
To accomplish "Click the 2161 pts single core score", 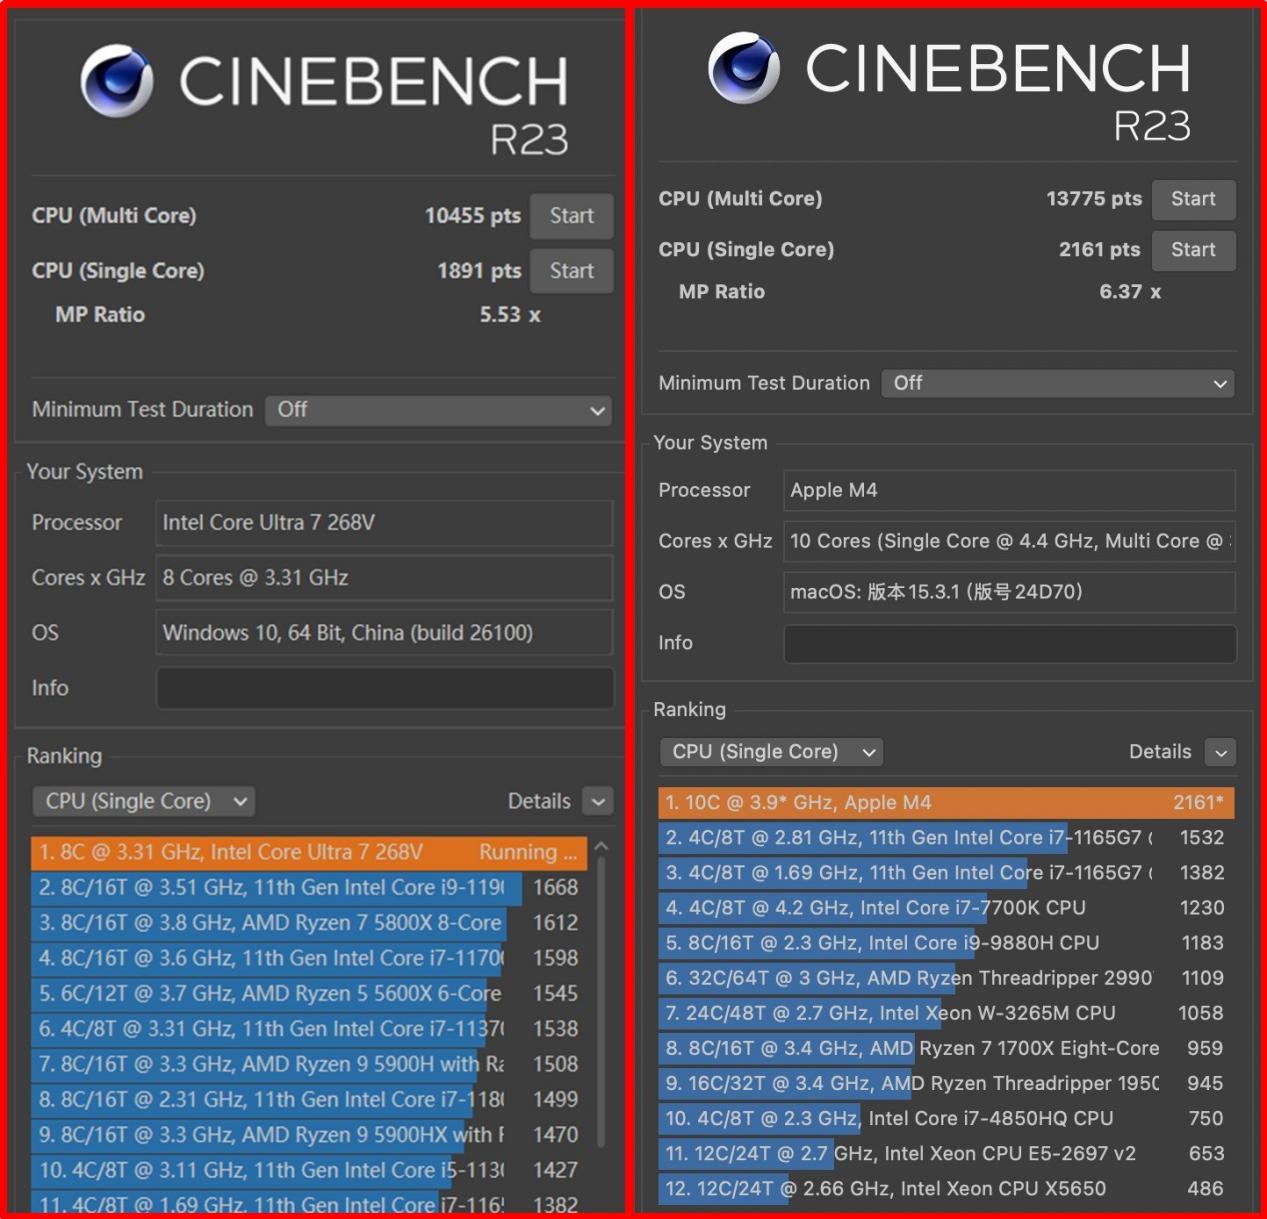I will click(1100, 250).
